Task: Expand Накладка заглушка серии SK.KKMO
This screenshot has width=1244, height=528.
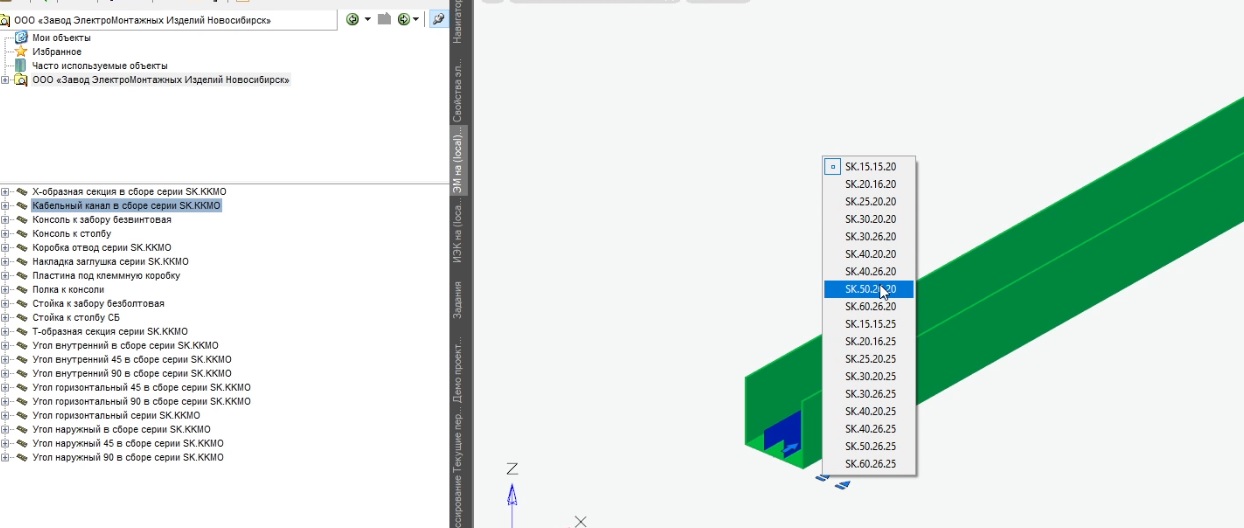Action: [5, 261]
